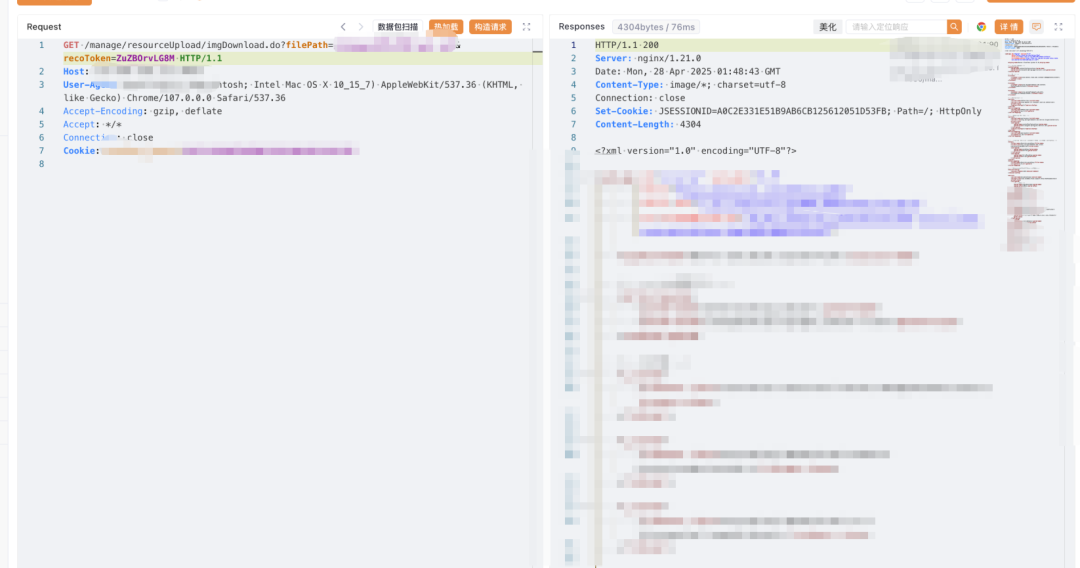Image resolution: width=1080 pixels, height=568 pixels.
Task: Open response in Chrome browser icon
Action: pyautogui.click(x=981, y=27)
